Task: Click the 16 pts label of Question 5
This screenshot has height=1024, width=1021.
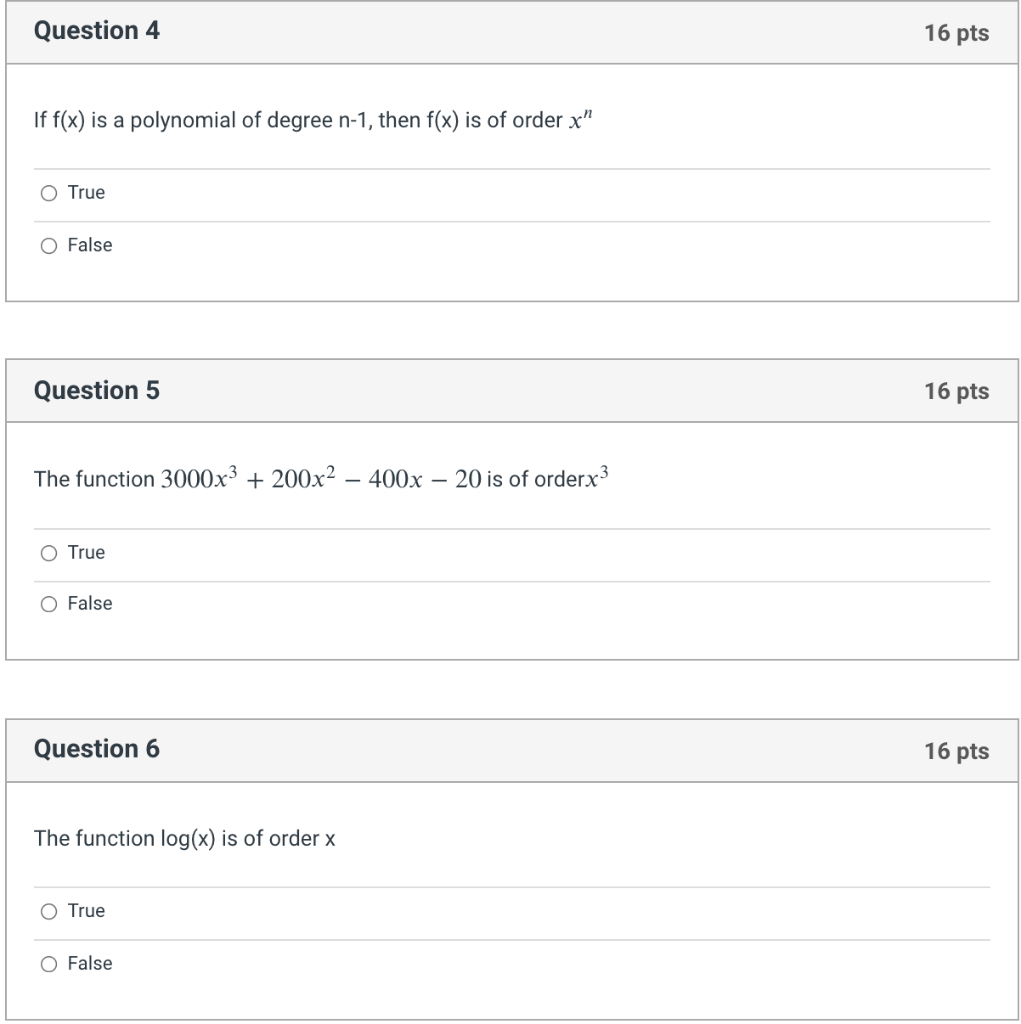Action: 956,391
